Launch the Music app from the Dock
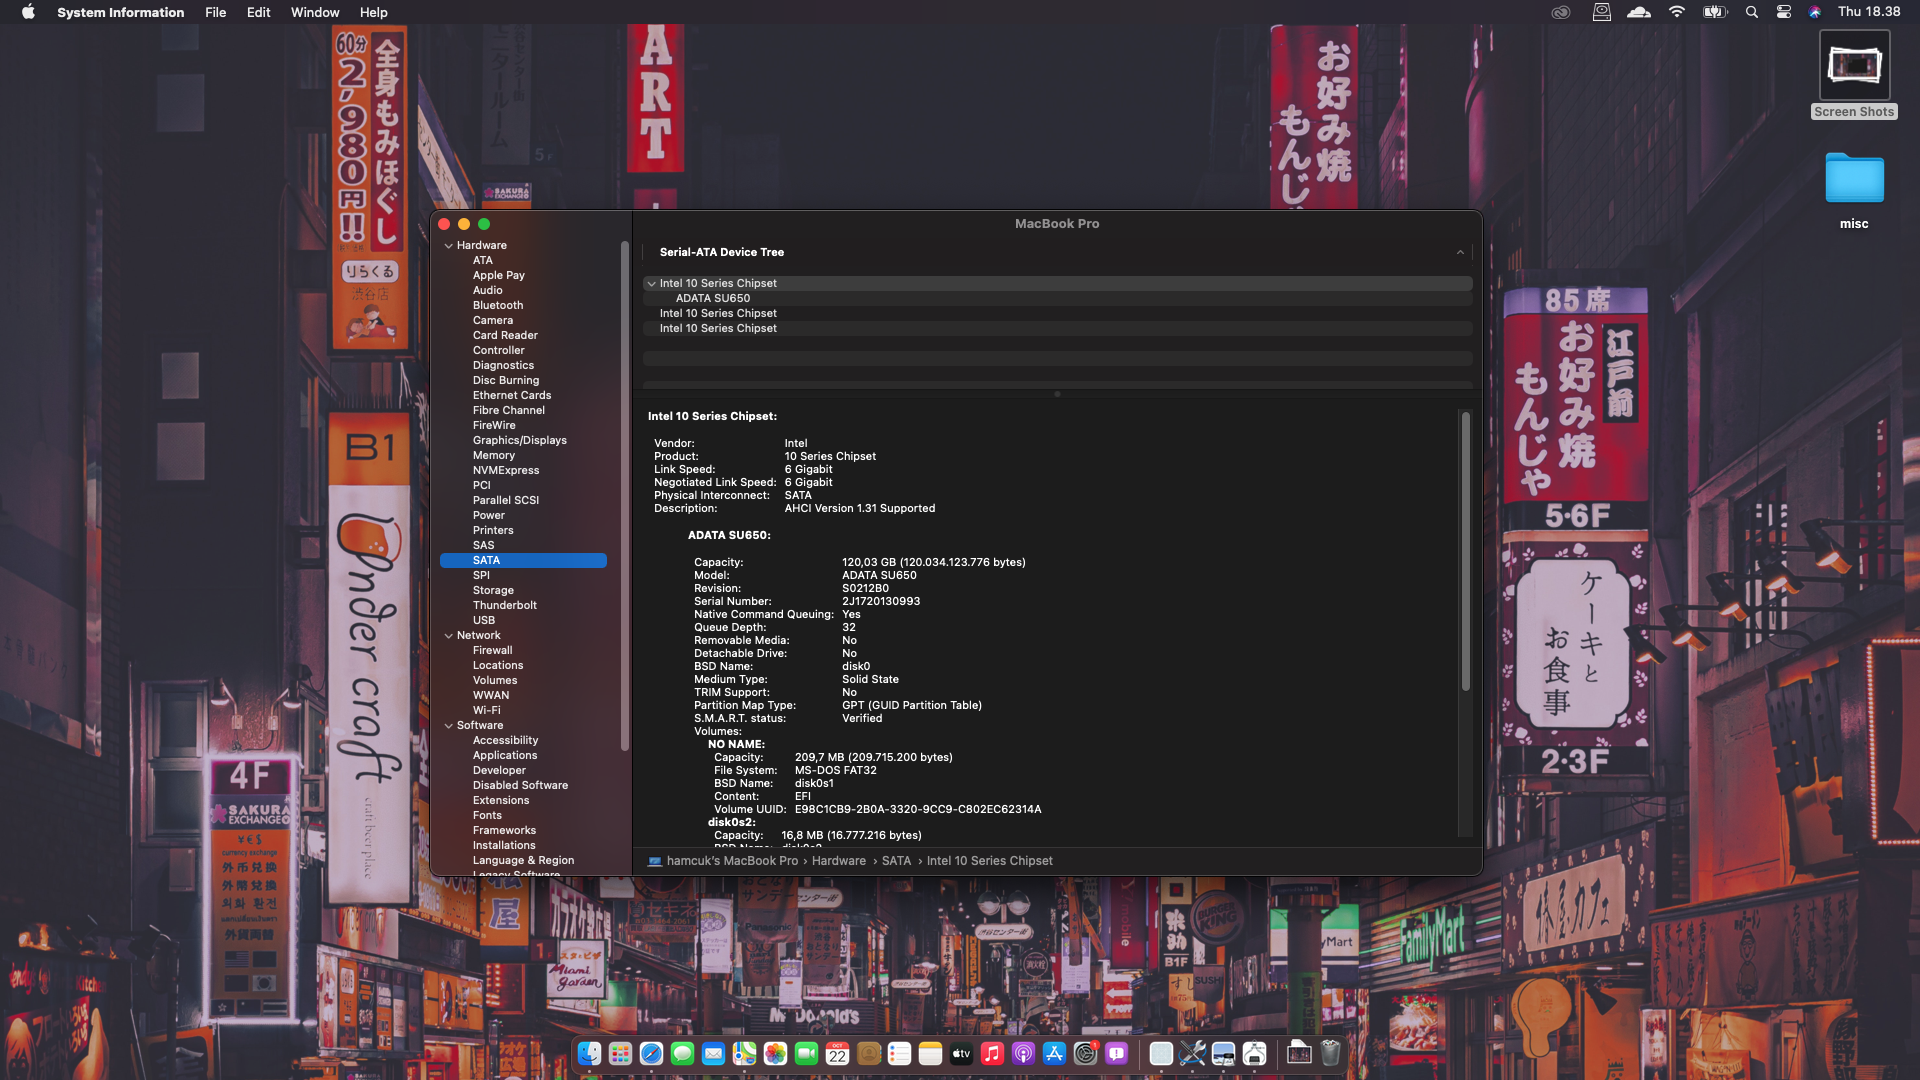This screenshot has height=1080, width=1920. [992, 1053]
